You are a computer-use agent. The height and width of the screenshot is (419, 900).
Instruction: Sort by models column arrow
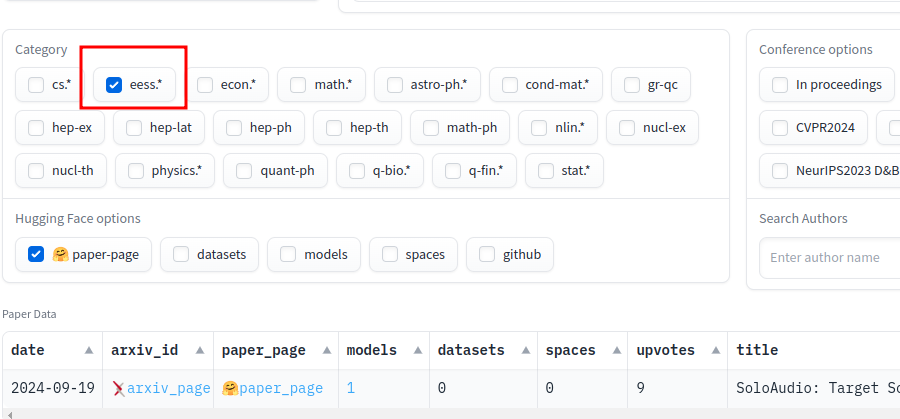tap(418, 350)
